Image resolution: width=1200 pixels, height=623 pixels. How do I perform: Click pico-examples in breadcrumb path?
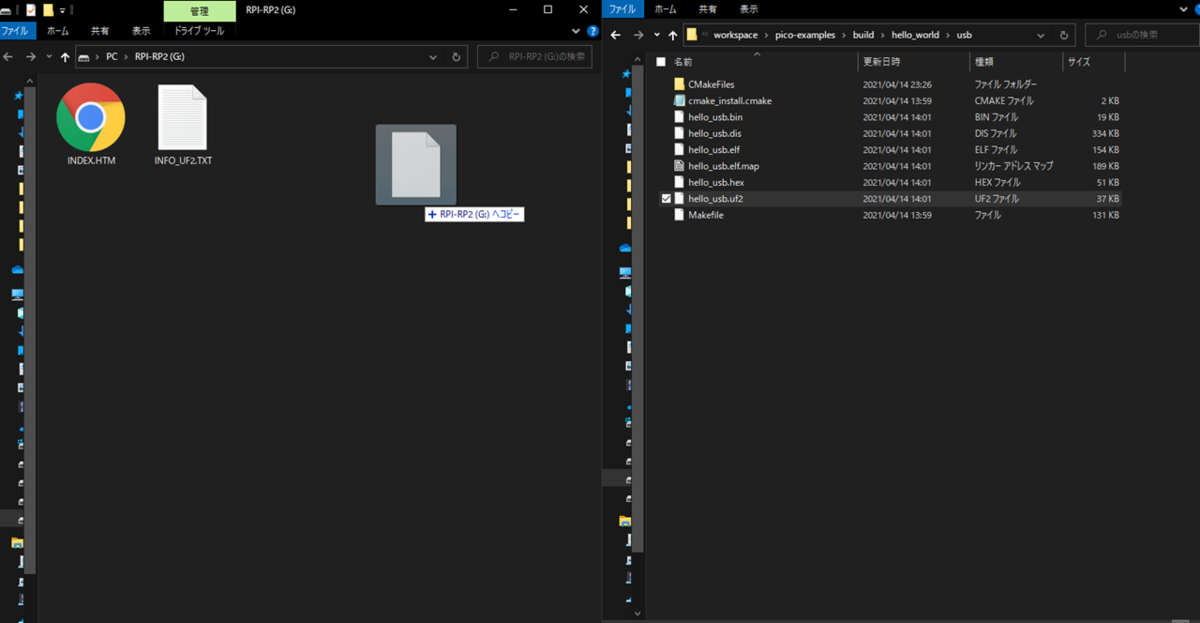(x=805, y=35)
